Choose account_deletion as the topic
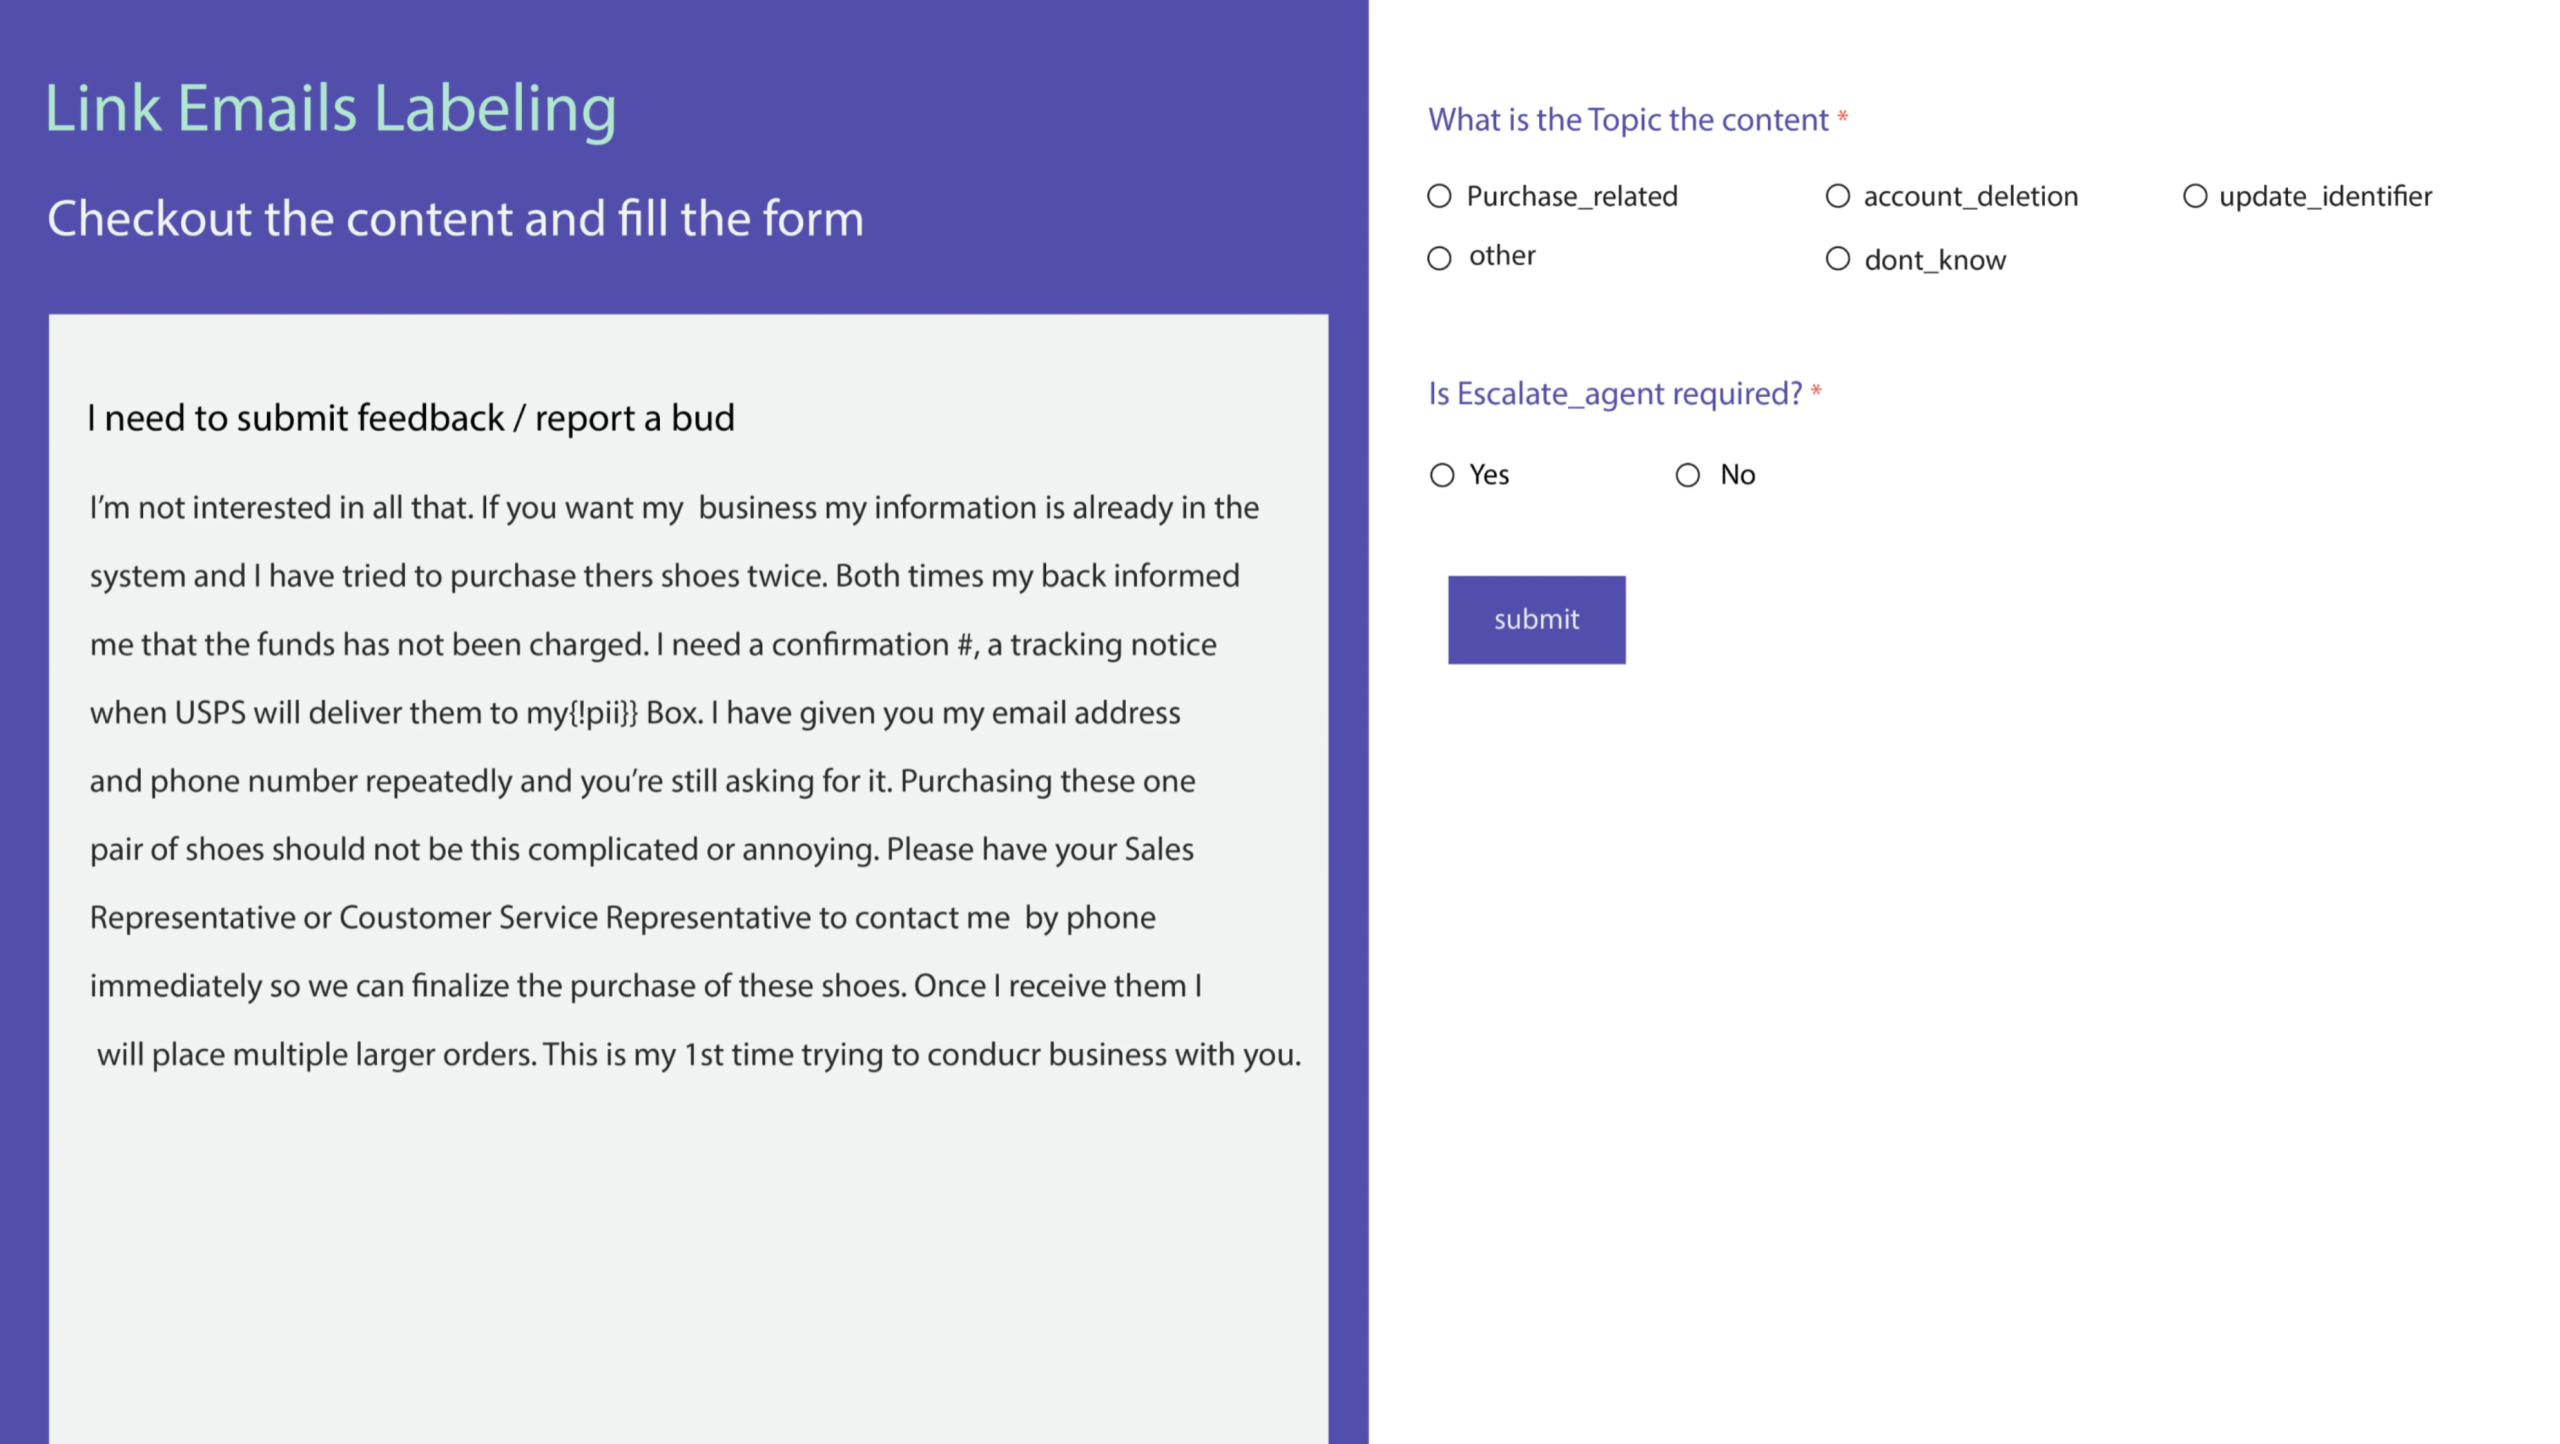Viewport: 2560px width, 1444px height. tap(1837, 196)
